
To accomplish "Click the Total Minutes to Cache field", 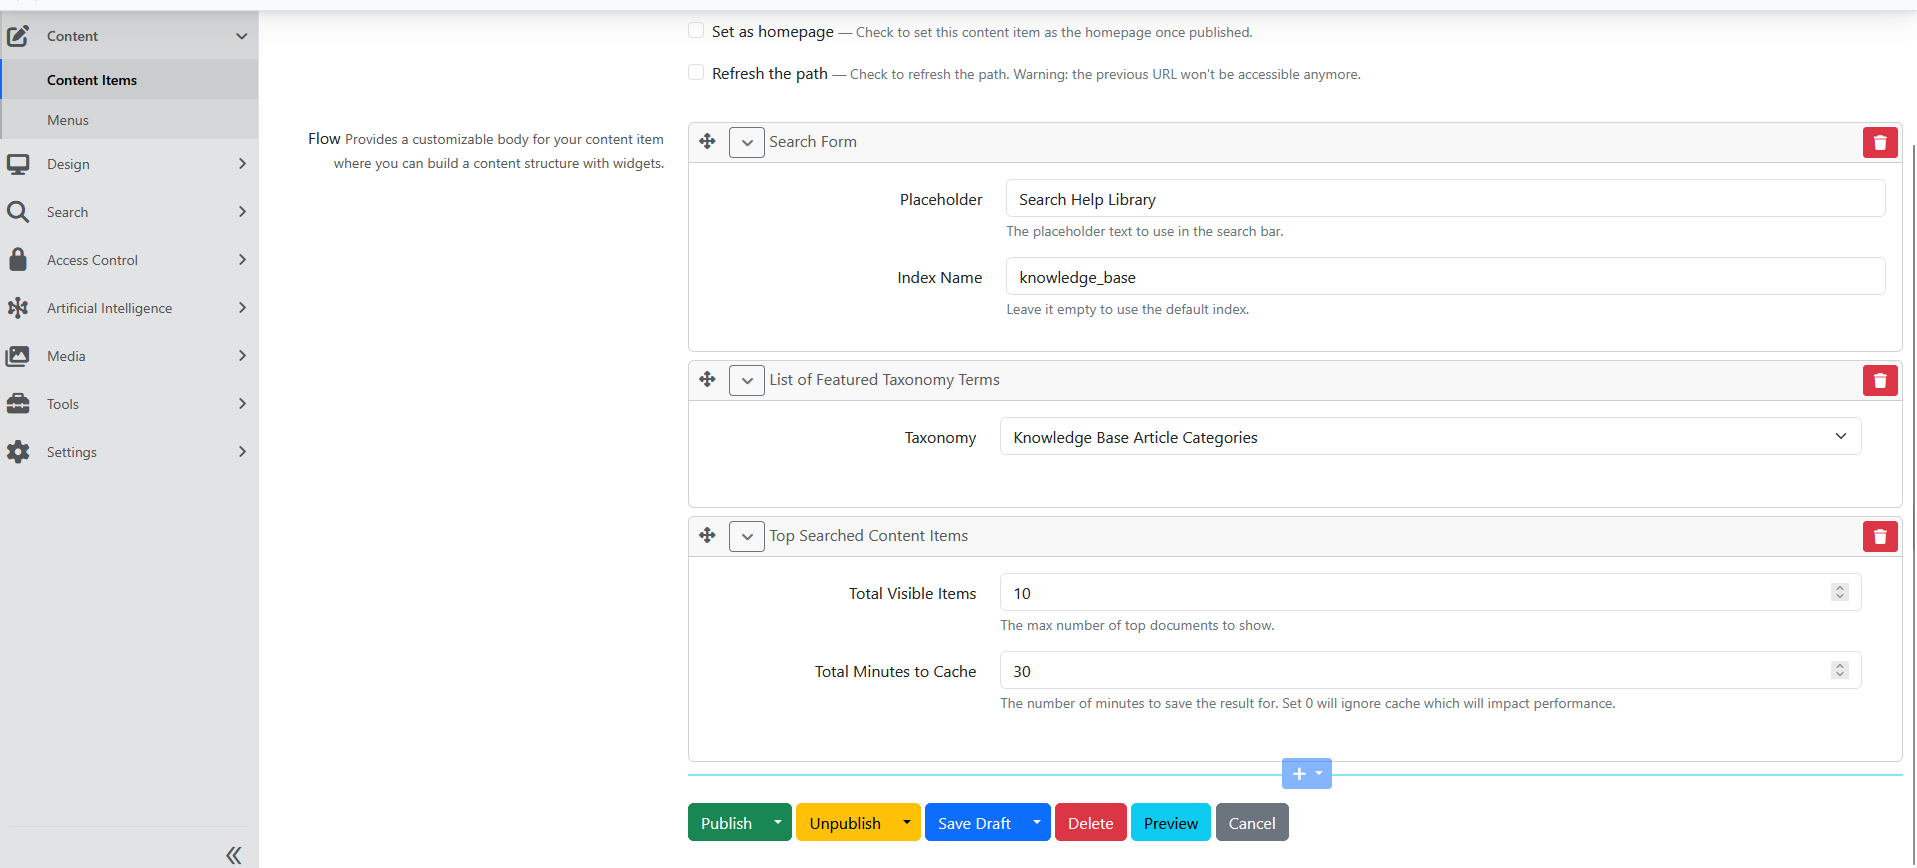I will pyautogui.click(x=1430, y=671).
